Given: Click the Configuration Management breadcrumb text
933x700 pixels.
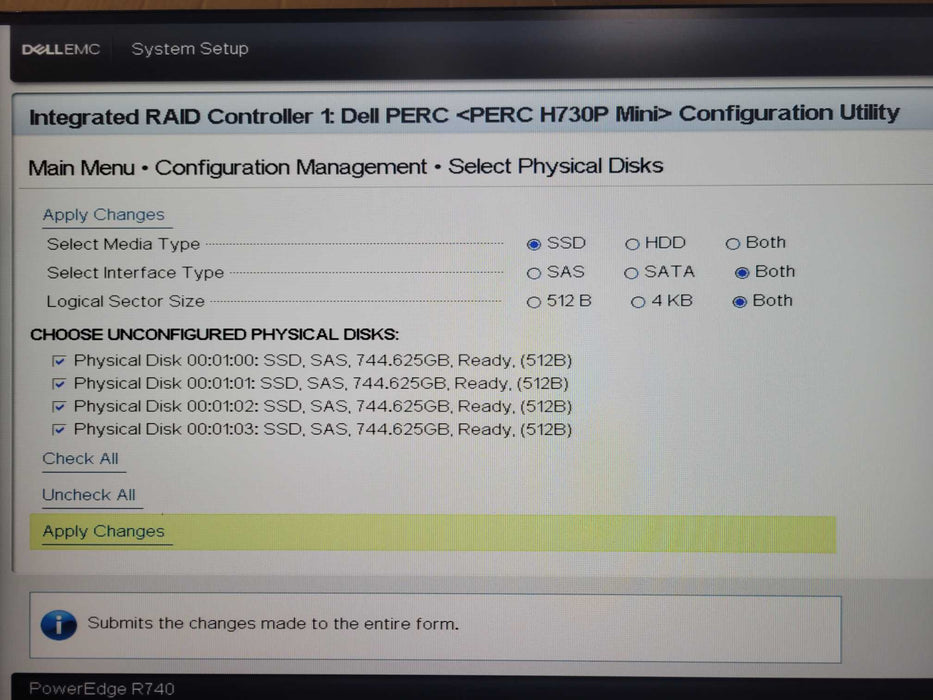Looking at the screenshot, I should 290,167.
